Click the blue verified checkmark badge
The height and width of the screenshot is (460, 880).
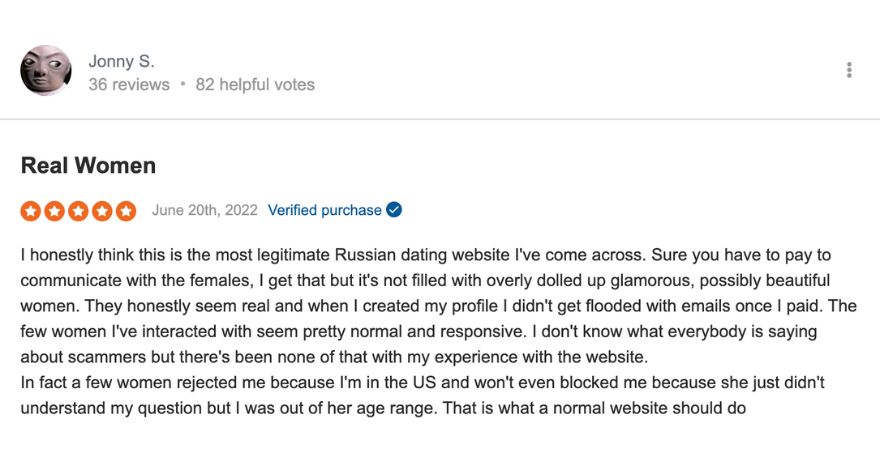[394, 210]
